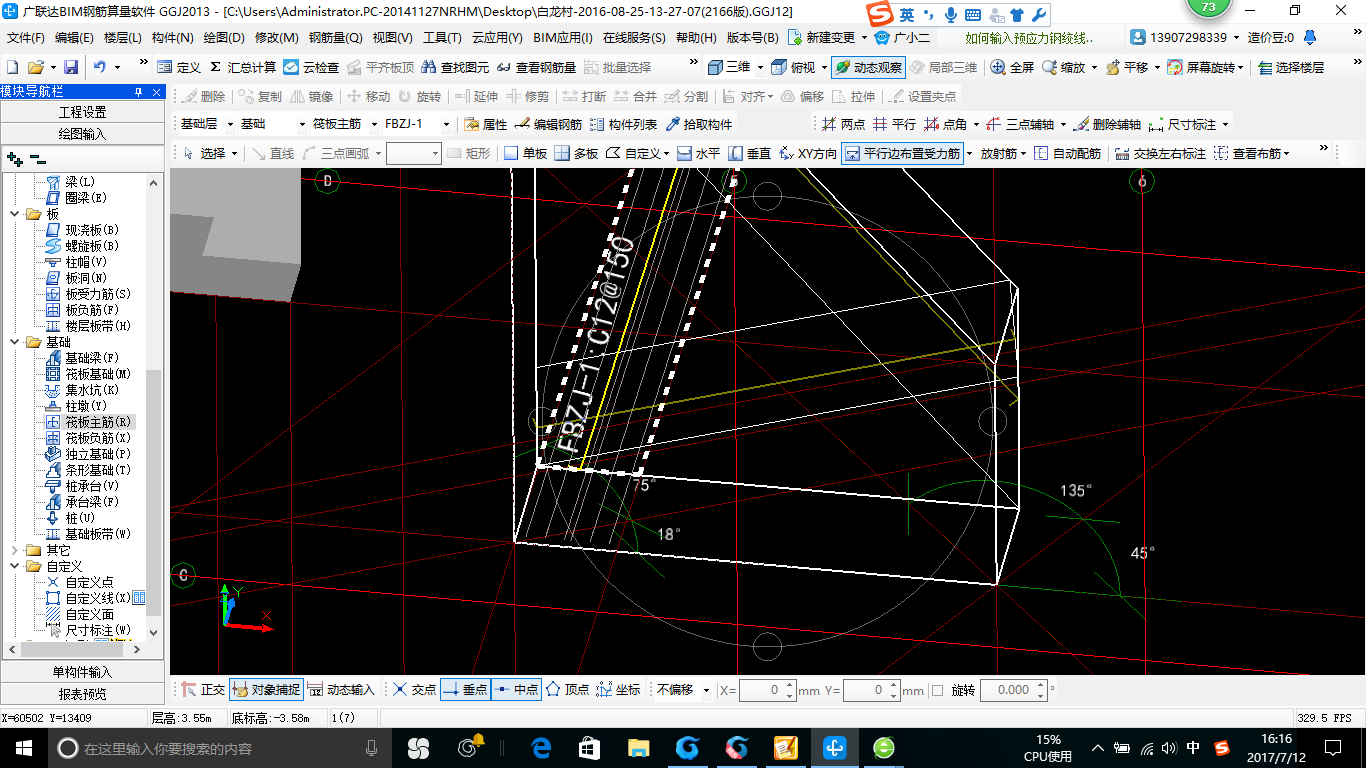Screen dimensions: 1366x768
Task: Select 多板 multi slab mode
Action: tap(576, 153)
